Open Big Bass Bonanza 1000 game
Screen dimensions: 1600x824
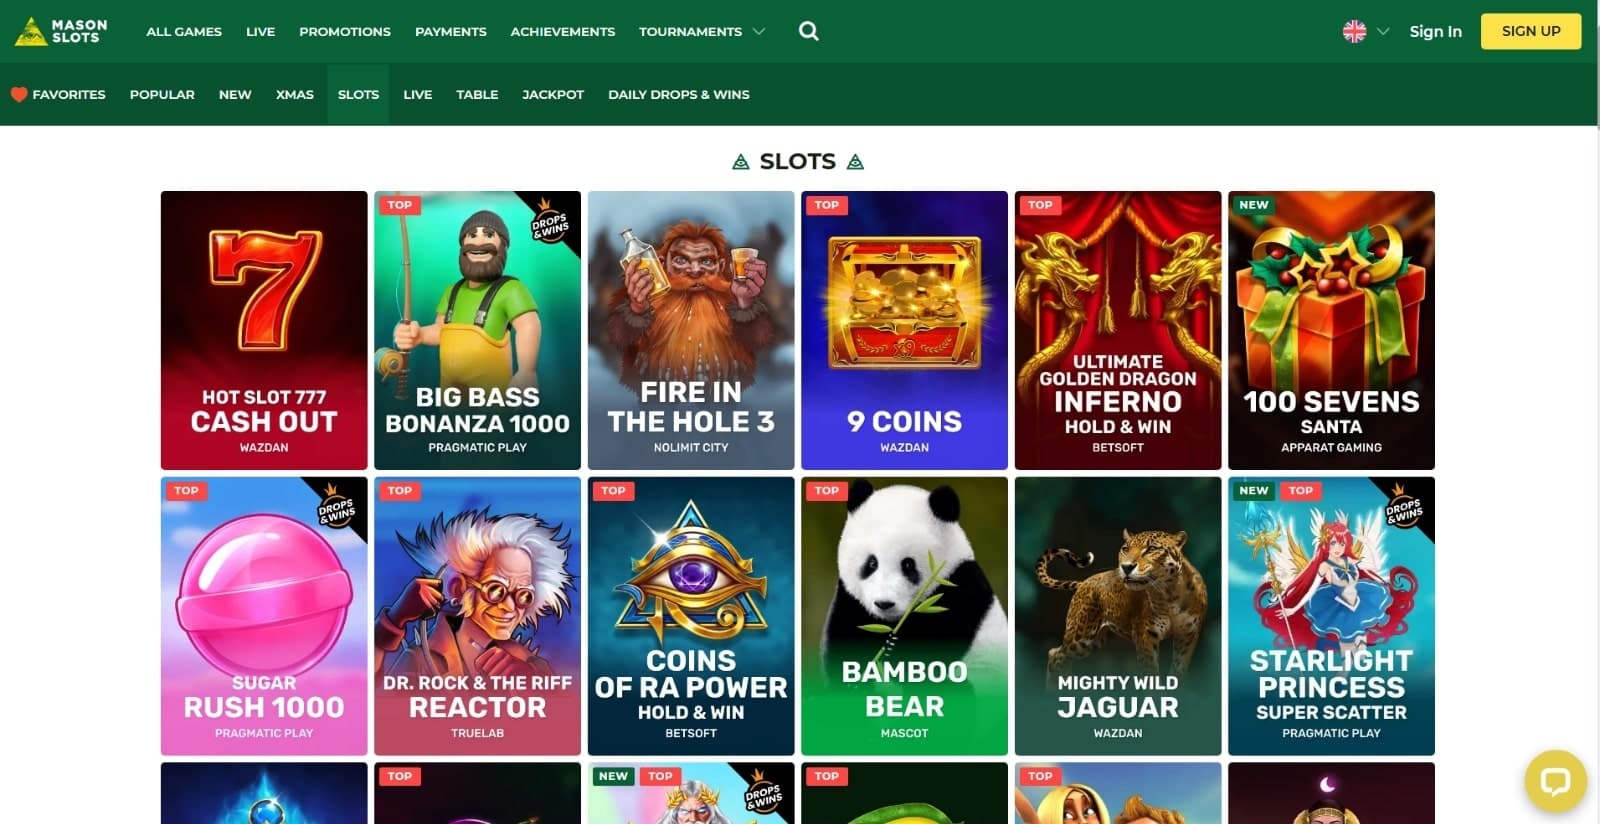(477, 330)
